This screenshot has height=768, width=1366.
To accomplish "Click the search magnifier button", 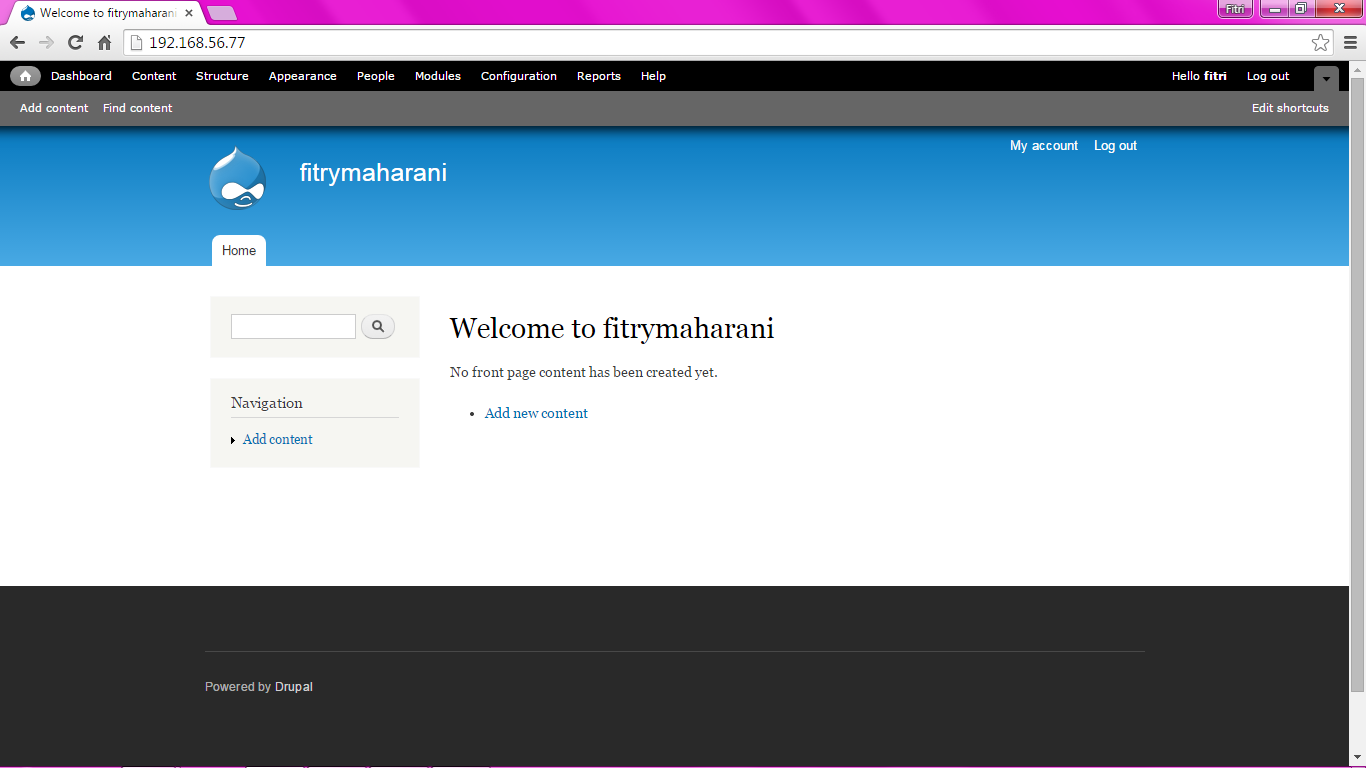I will point(378,326).
